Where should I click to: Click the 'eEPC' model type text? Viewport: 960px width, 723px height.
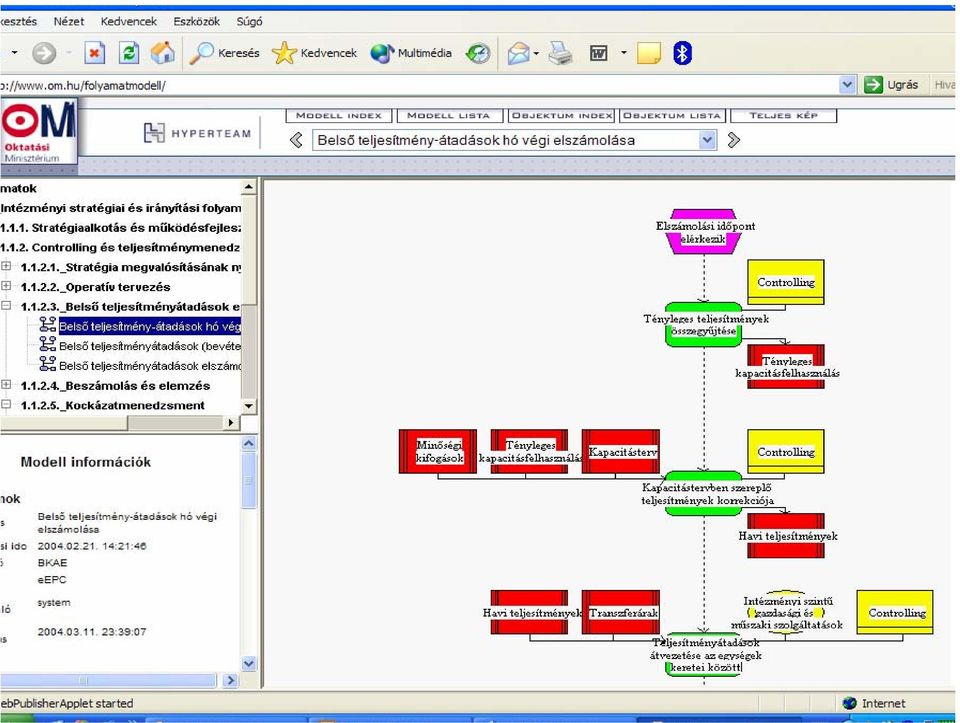pos(51,579)
